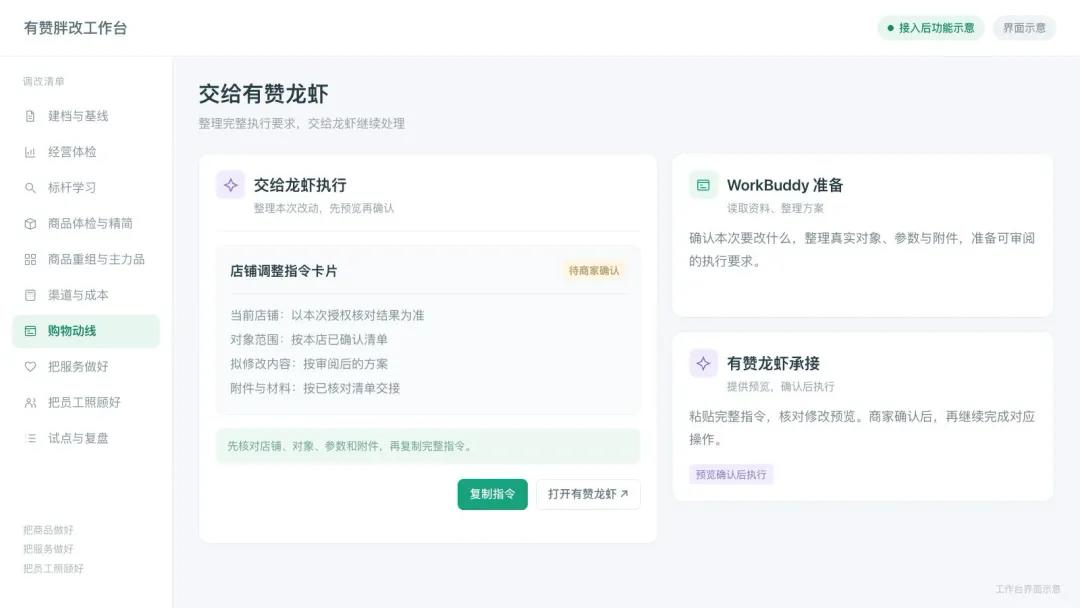This screenshot has width=1080, height=608.
Task: Click the 把员工照顾好 people icon
Action: pos(30,403)
